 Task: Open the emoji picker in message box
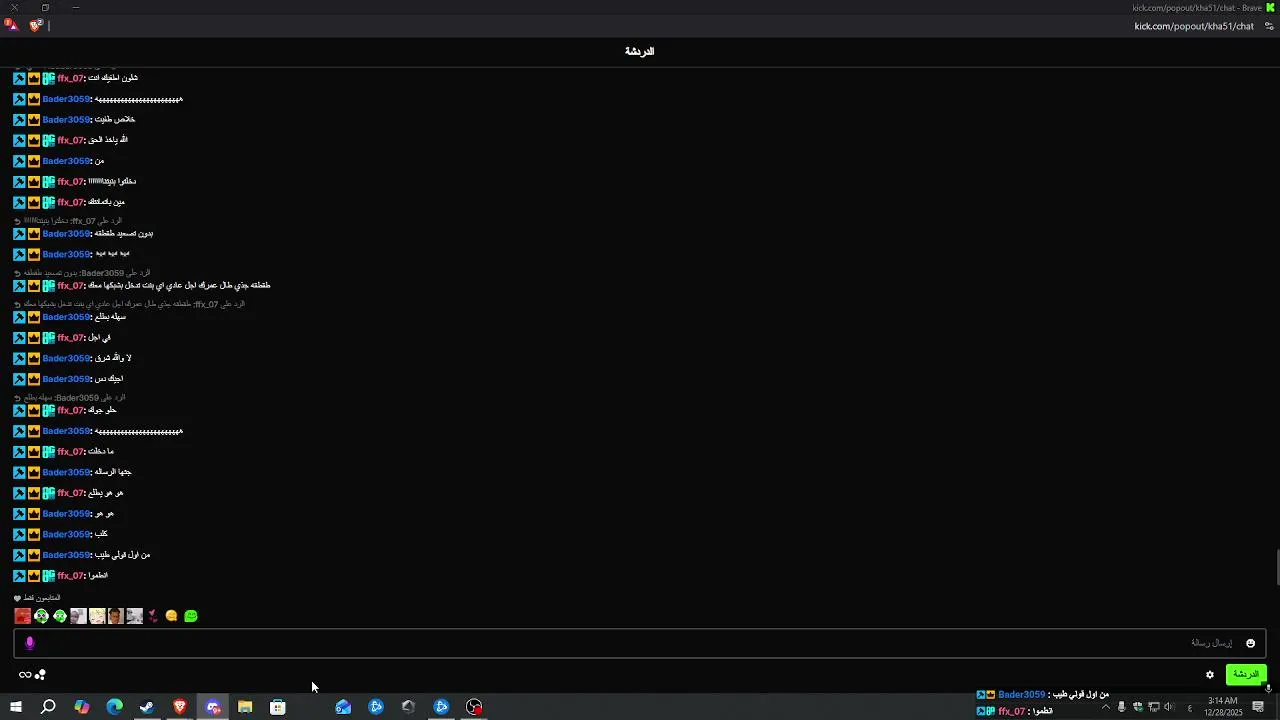pos(1250,643)
